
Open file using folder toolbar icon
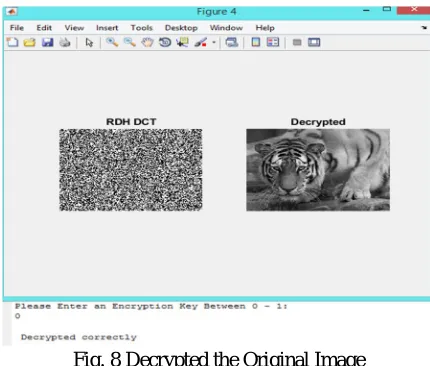click(30, 42)
